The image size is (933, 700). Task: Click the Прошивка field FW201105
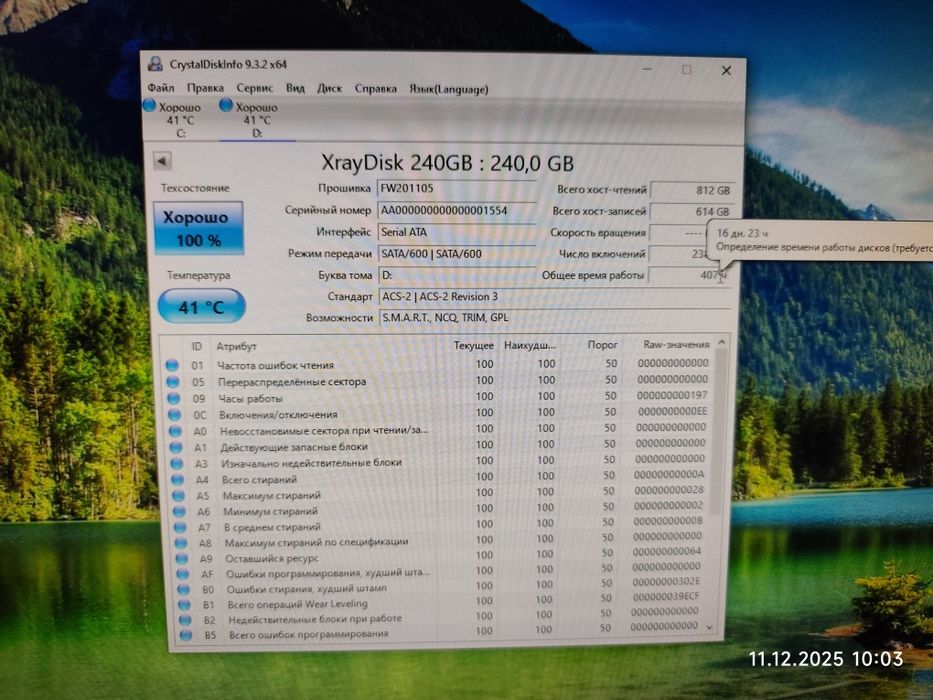[456, 189]
